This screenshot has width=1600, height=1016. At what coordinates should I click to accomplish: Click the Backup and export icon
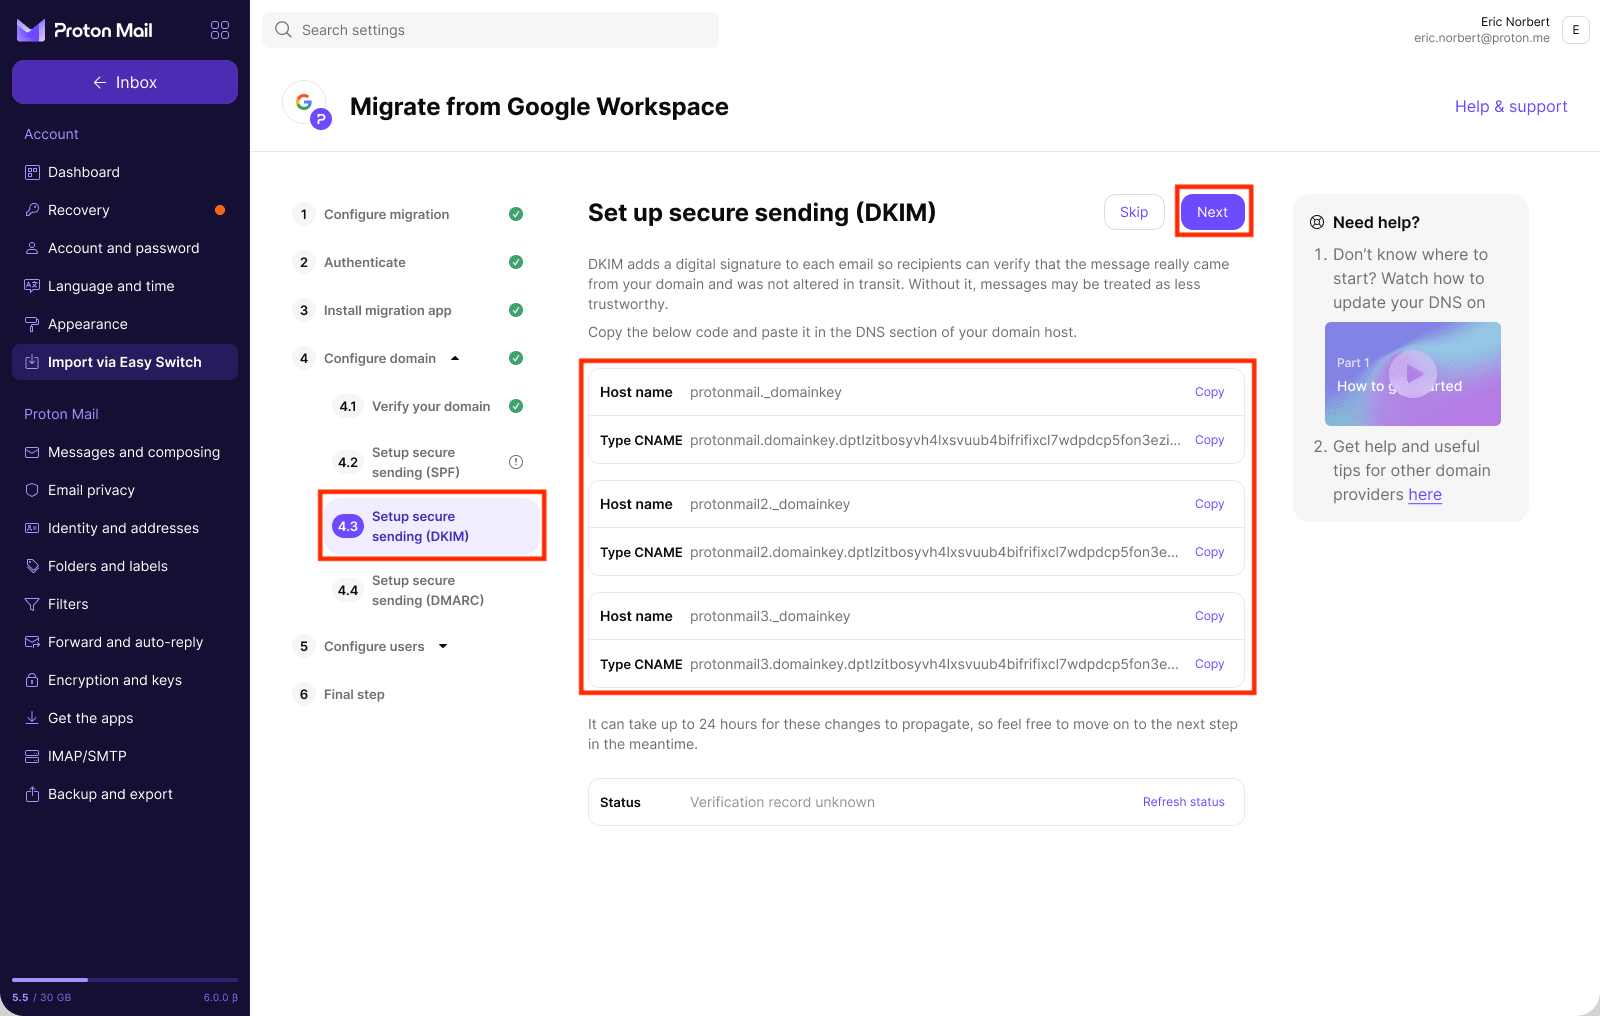click(x=32, y=794)
